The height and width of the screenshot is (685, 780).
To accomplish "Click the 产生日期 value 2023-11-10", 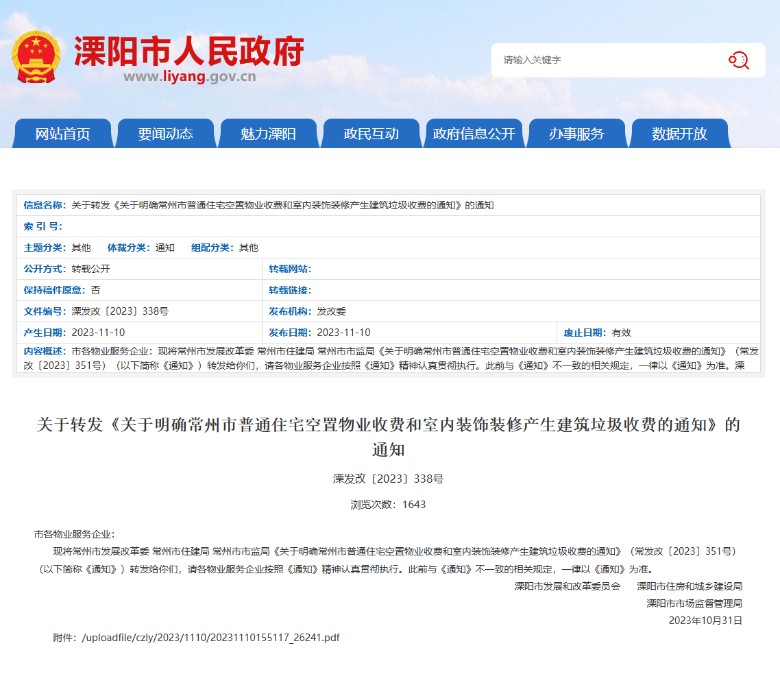I will pos(98,332).
